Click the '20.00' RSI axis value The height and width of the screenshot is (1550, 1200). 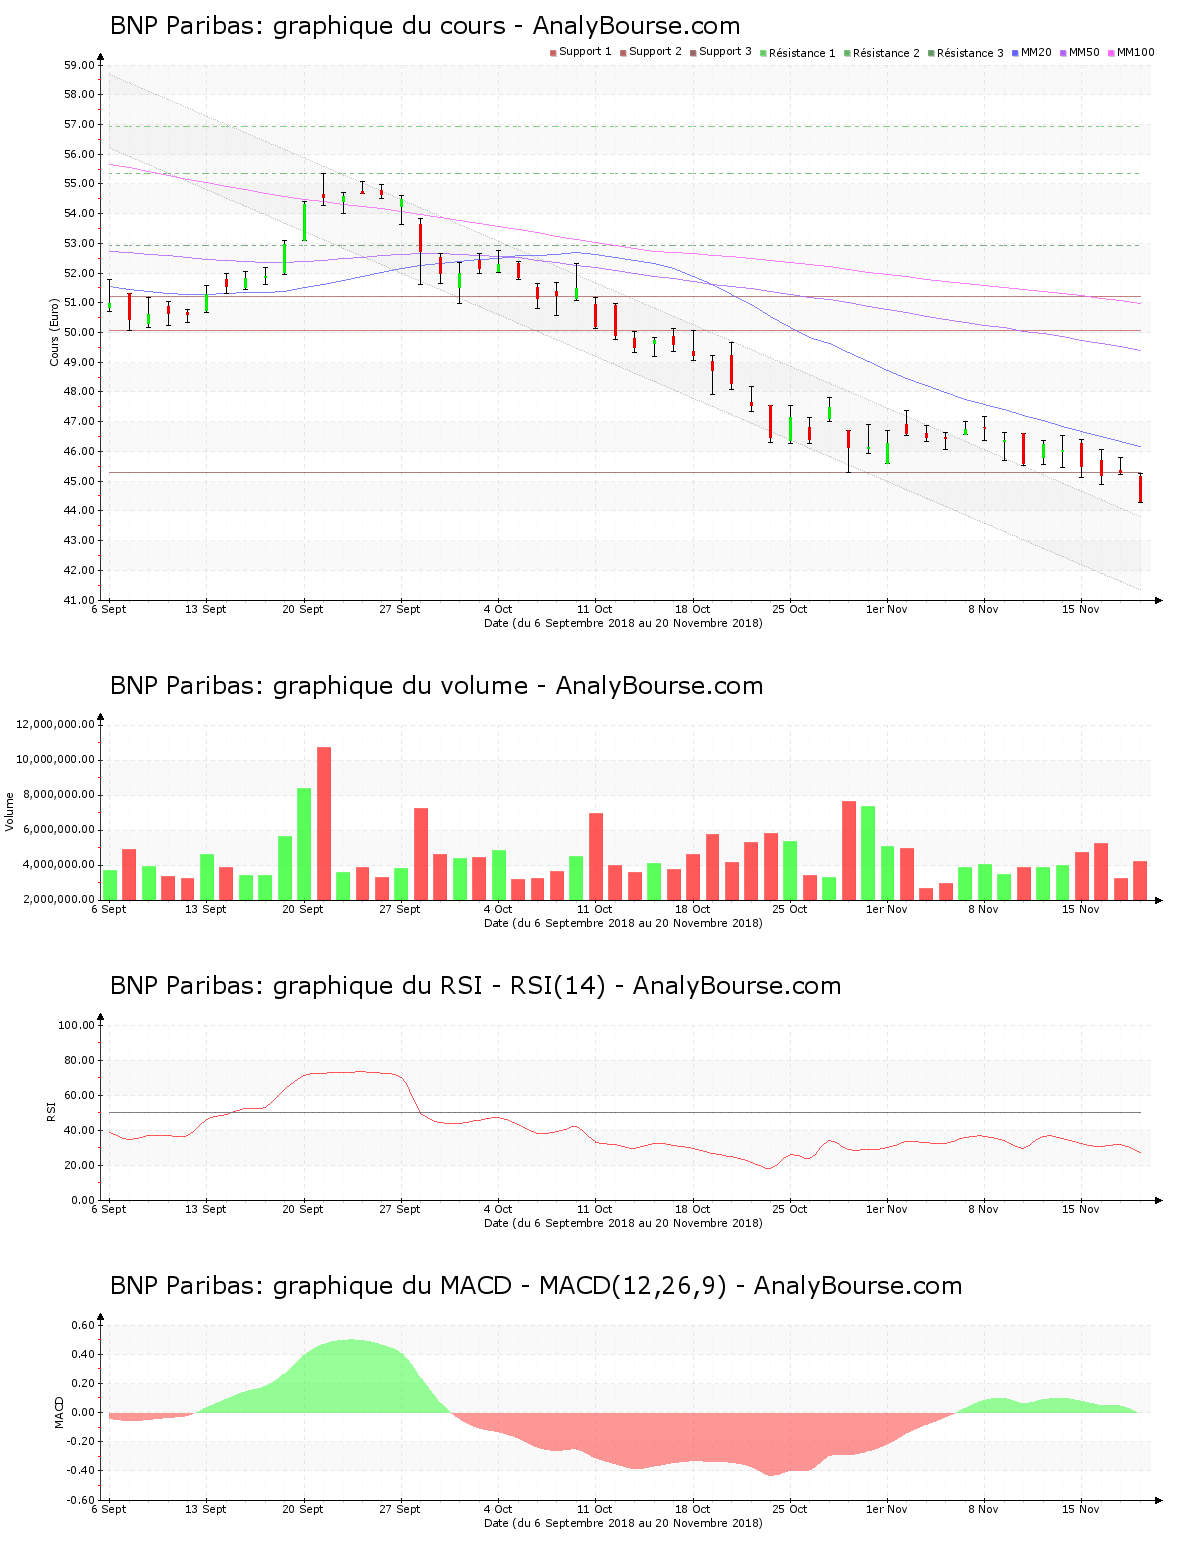pos(79,1165)
